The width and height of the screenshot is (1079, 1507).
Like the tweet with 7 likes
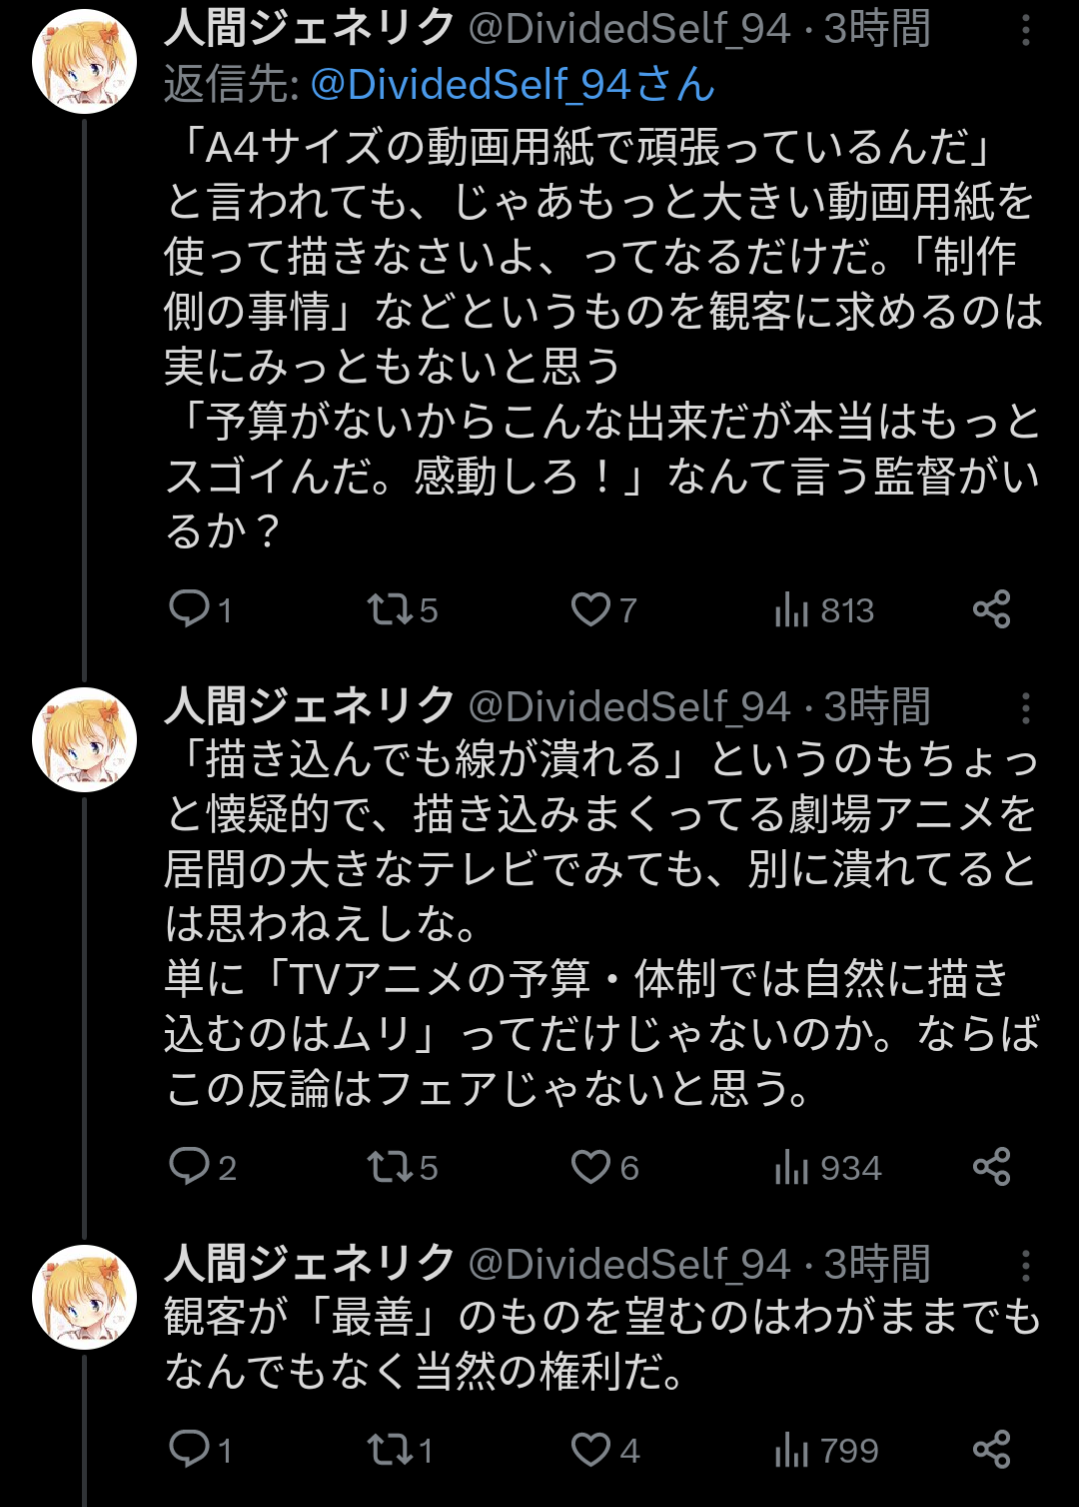pos(590,609)
